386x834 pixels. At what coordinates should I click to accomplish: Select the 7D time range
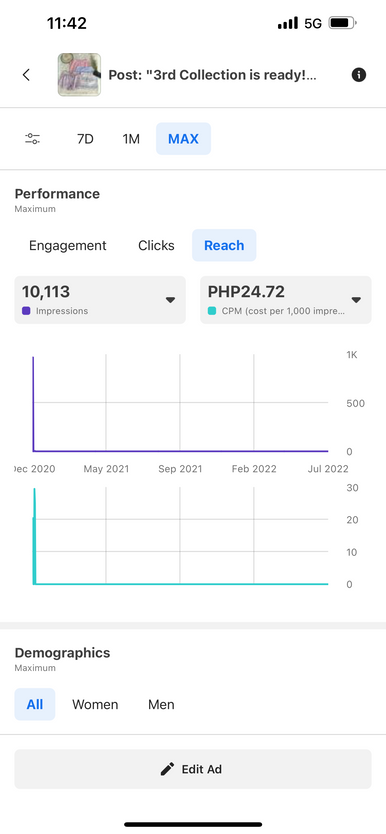coord(85,139)
